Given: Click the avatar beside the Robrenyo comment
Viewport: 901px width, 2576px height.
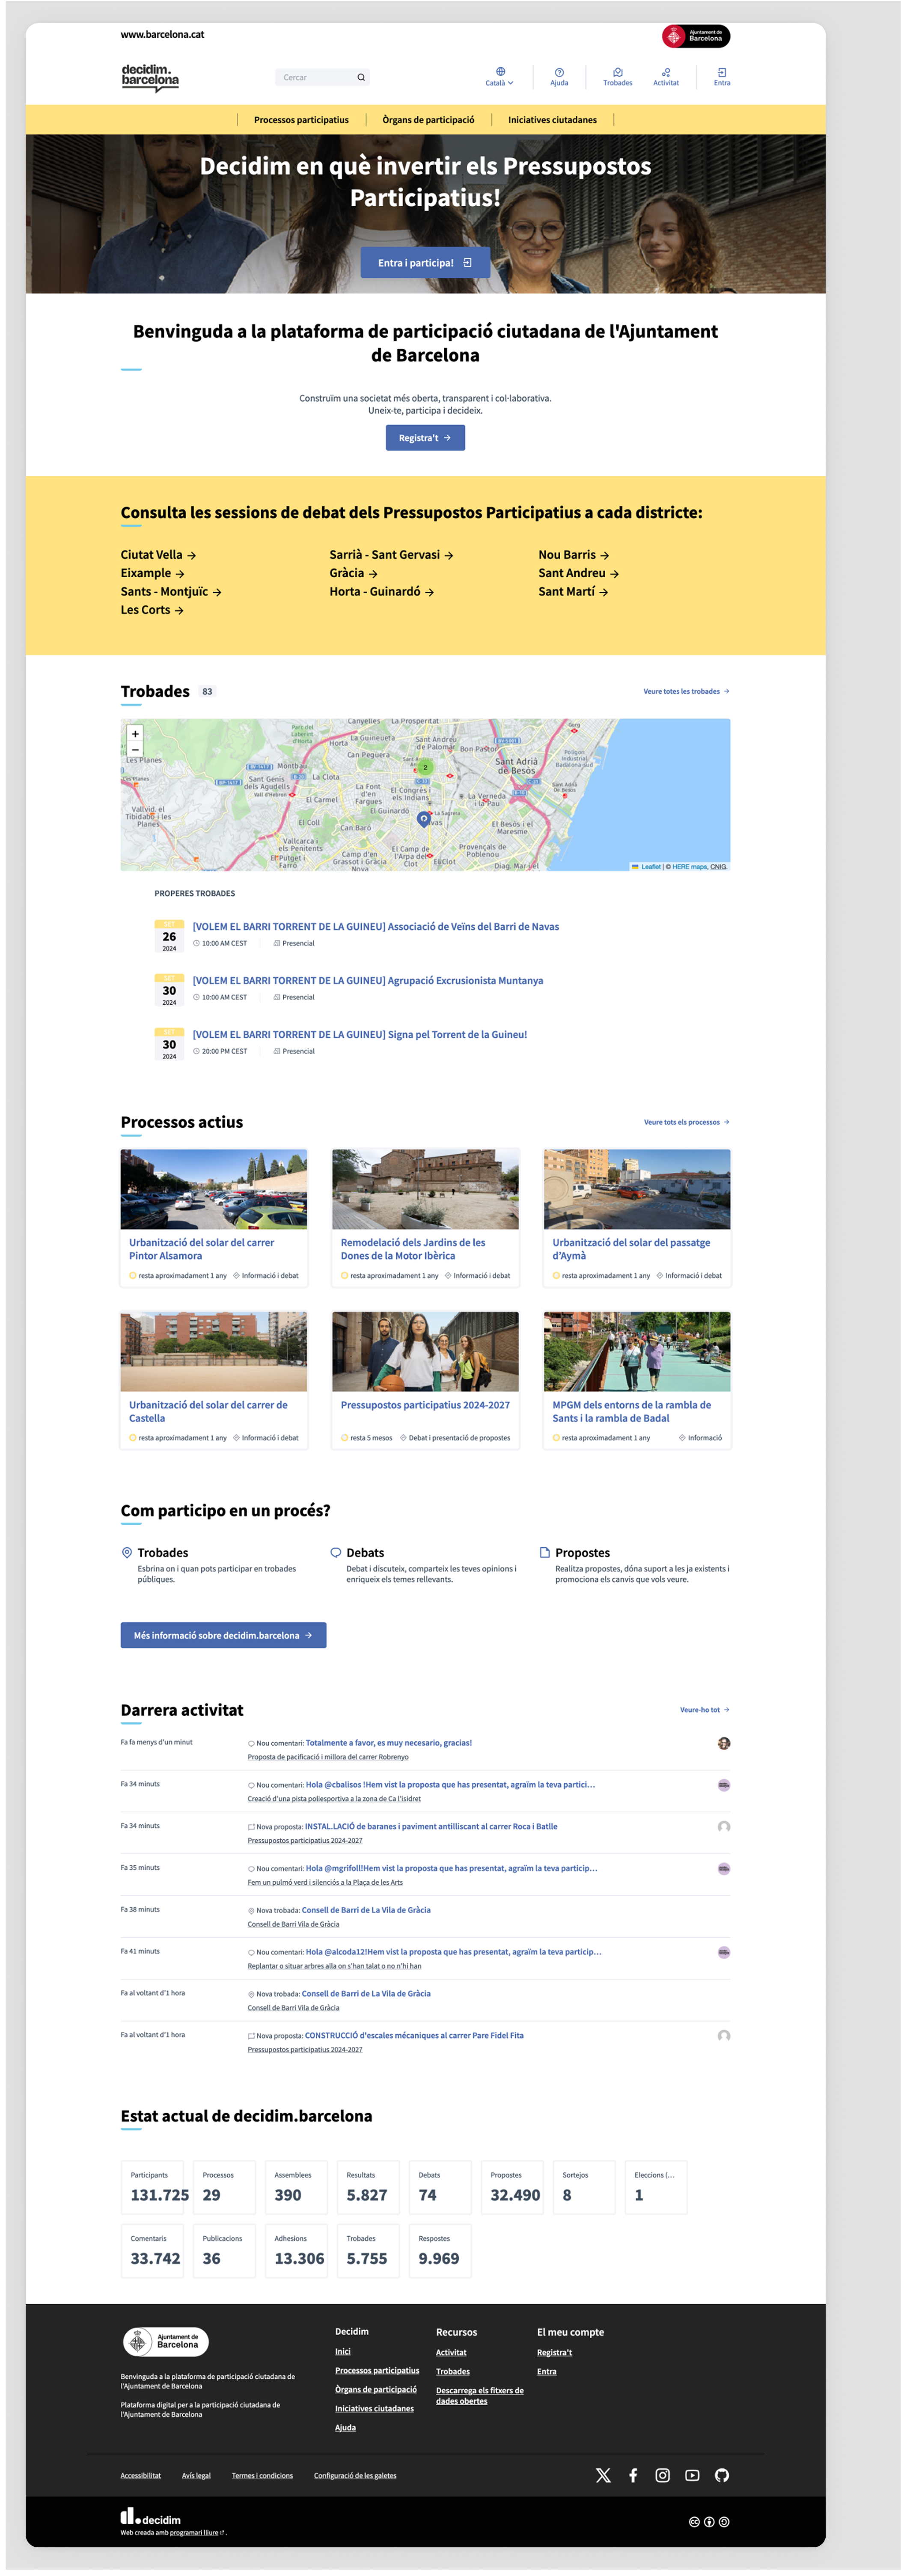Looking at the screenshot, I should point(724,1743).
